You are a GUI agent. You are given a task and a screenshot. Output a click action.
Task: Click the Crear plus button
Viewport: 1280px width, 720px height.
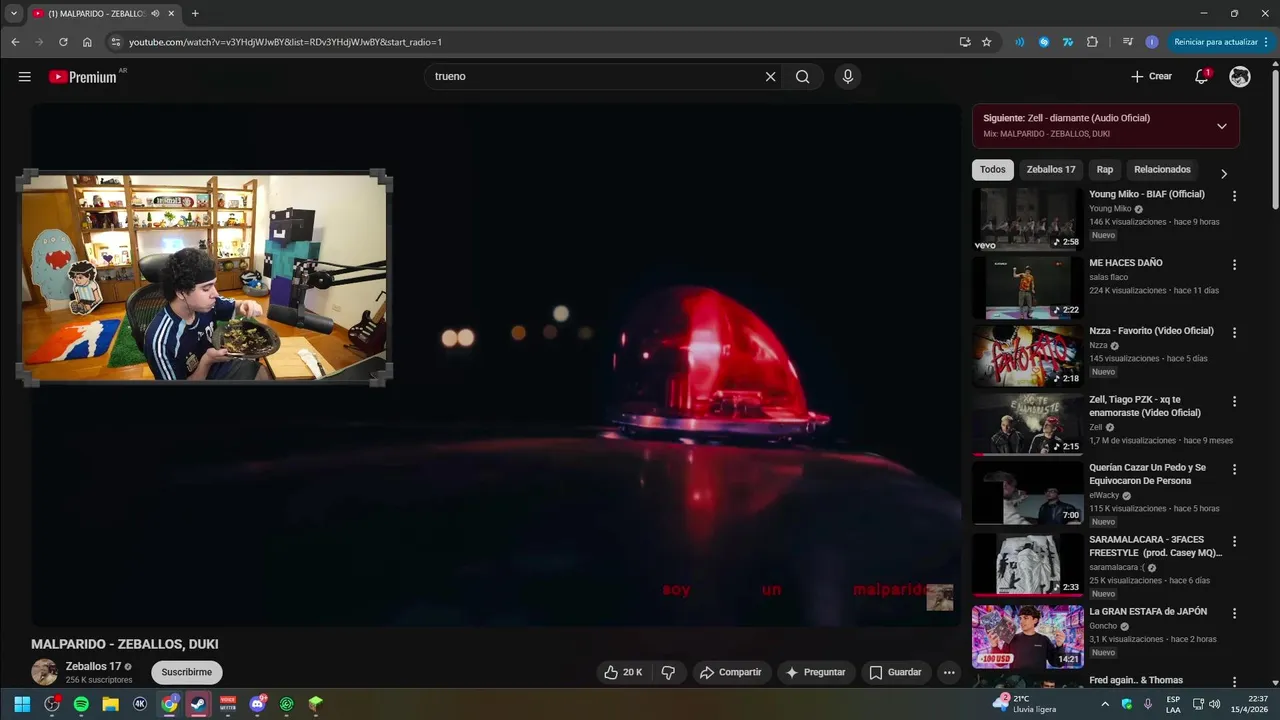click(1151, 76)
